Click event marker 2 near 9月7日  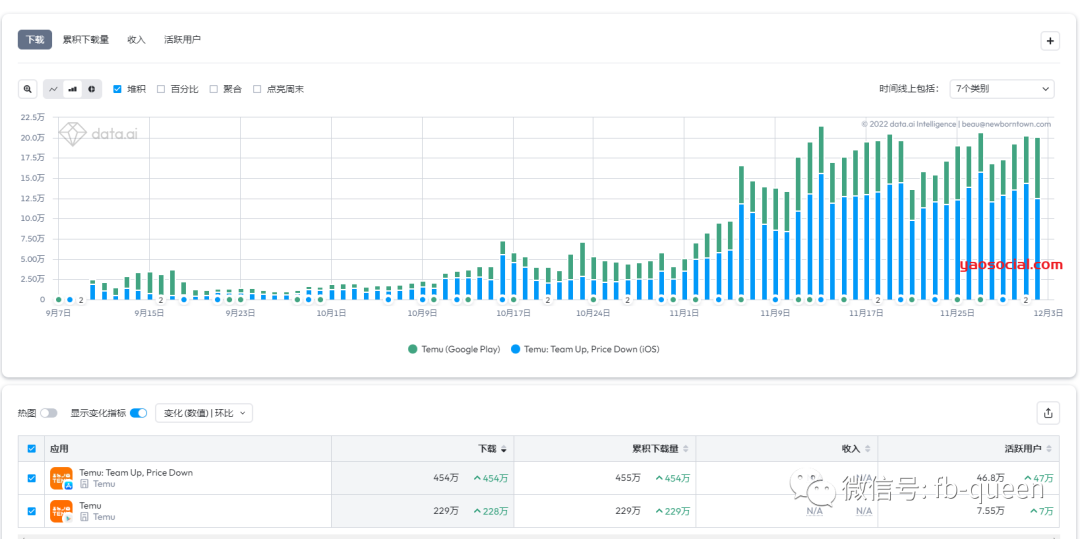(x=81, y=299)
